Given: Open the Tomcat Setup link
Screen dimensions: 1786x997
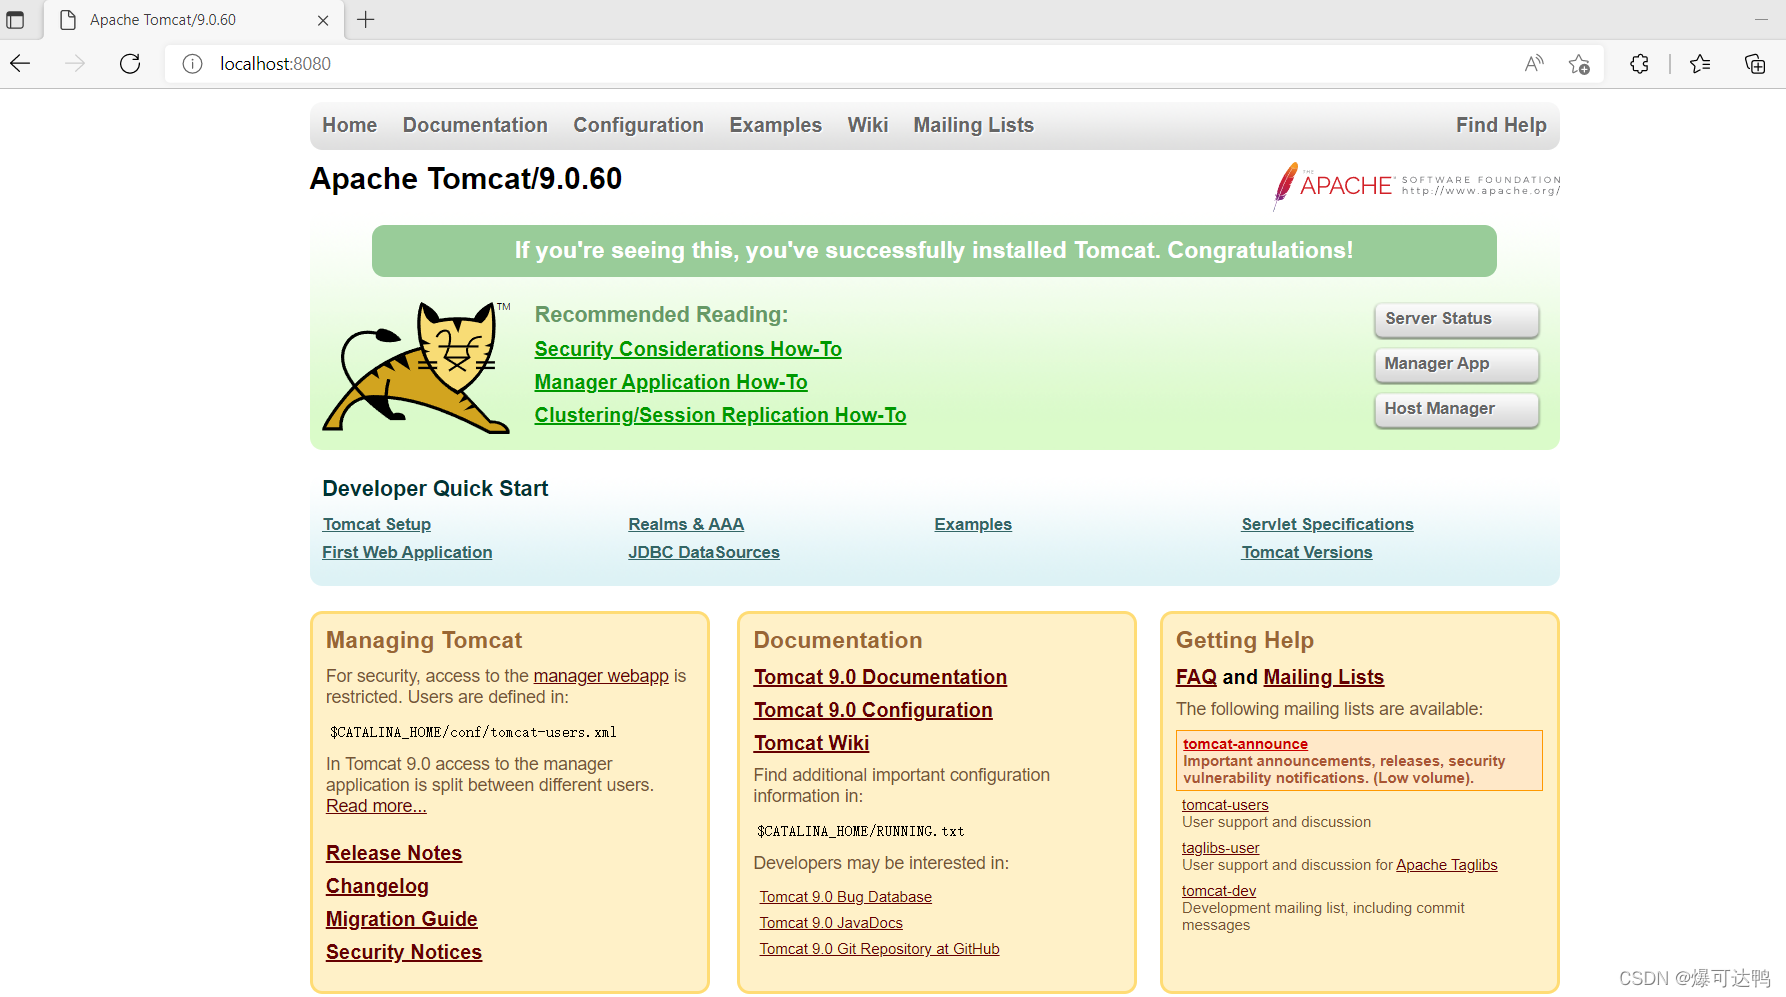Looking at the screenshot, I should (376, 524).
